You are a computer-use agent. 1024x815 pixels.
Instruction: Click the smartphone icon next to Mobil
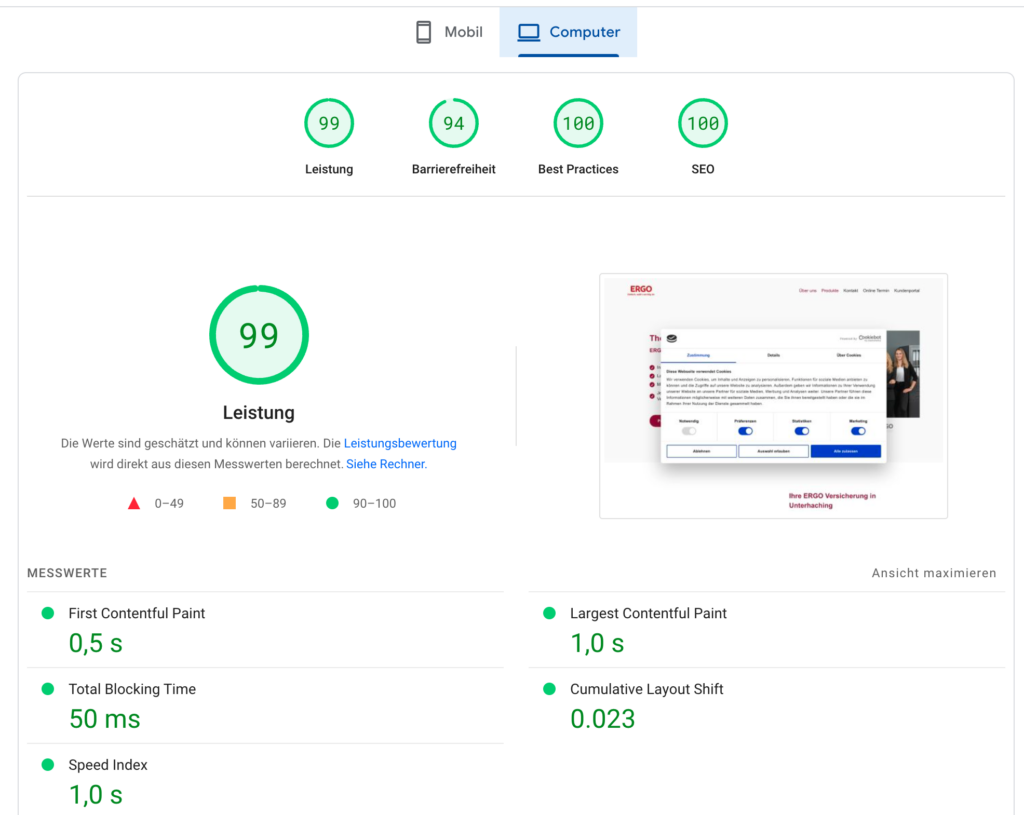(x=424, y=31)
